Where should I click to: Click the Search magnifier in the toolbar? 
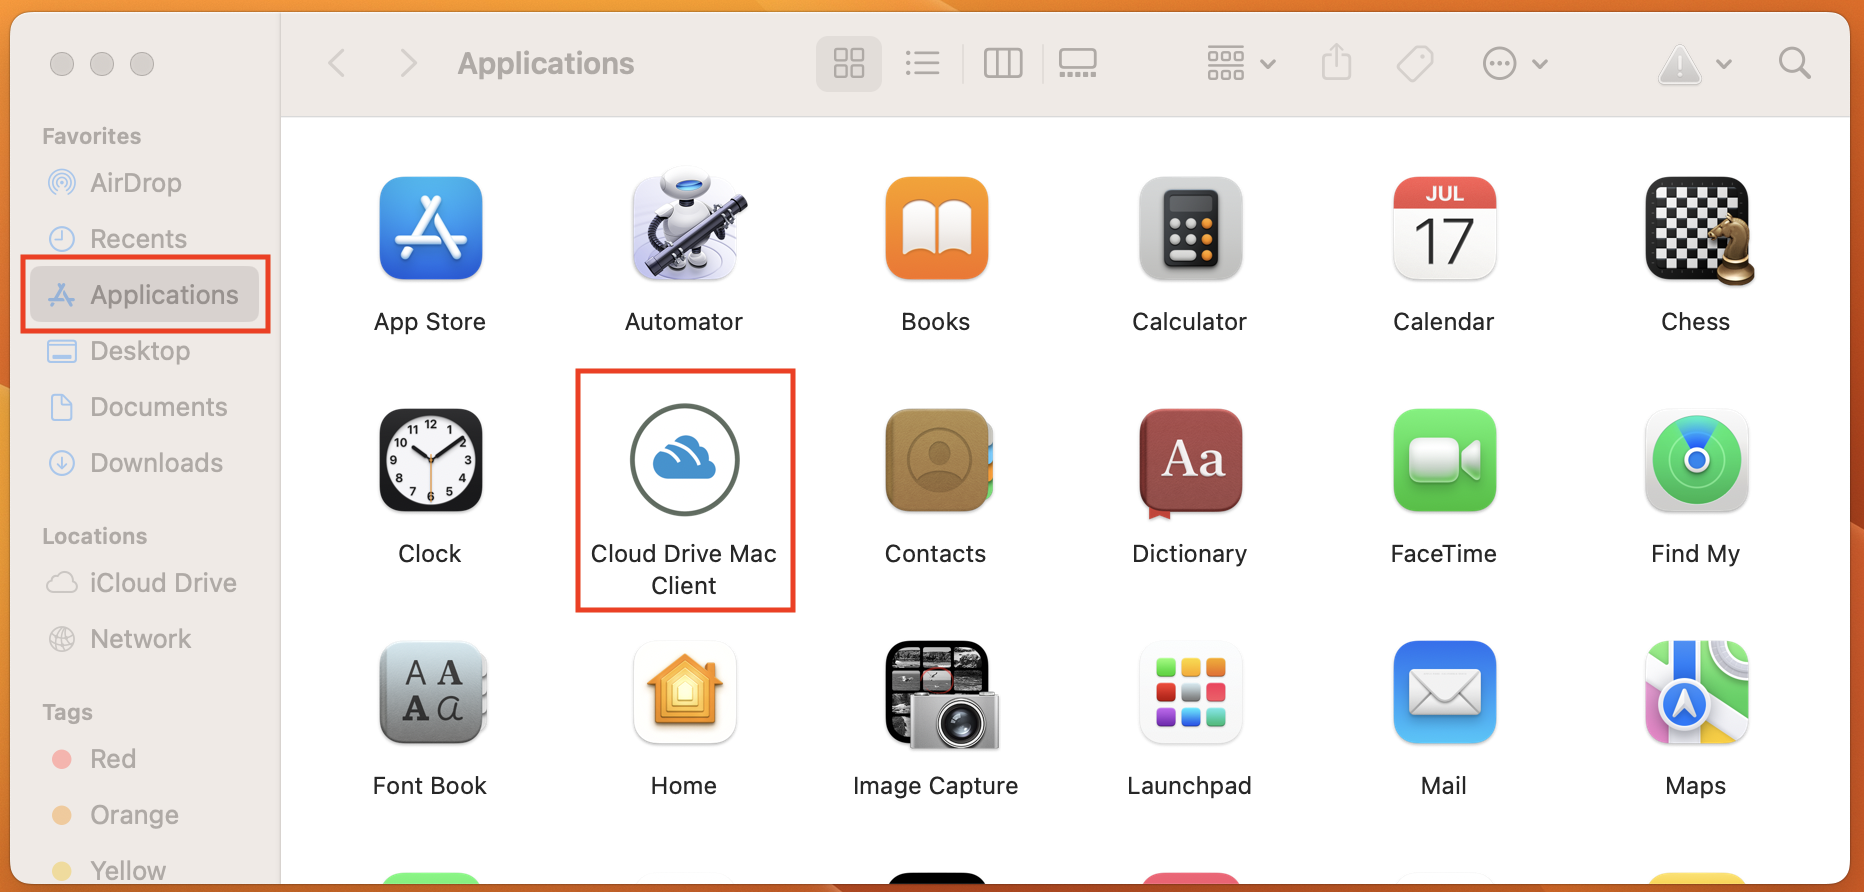(x=1794, y=63)
